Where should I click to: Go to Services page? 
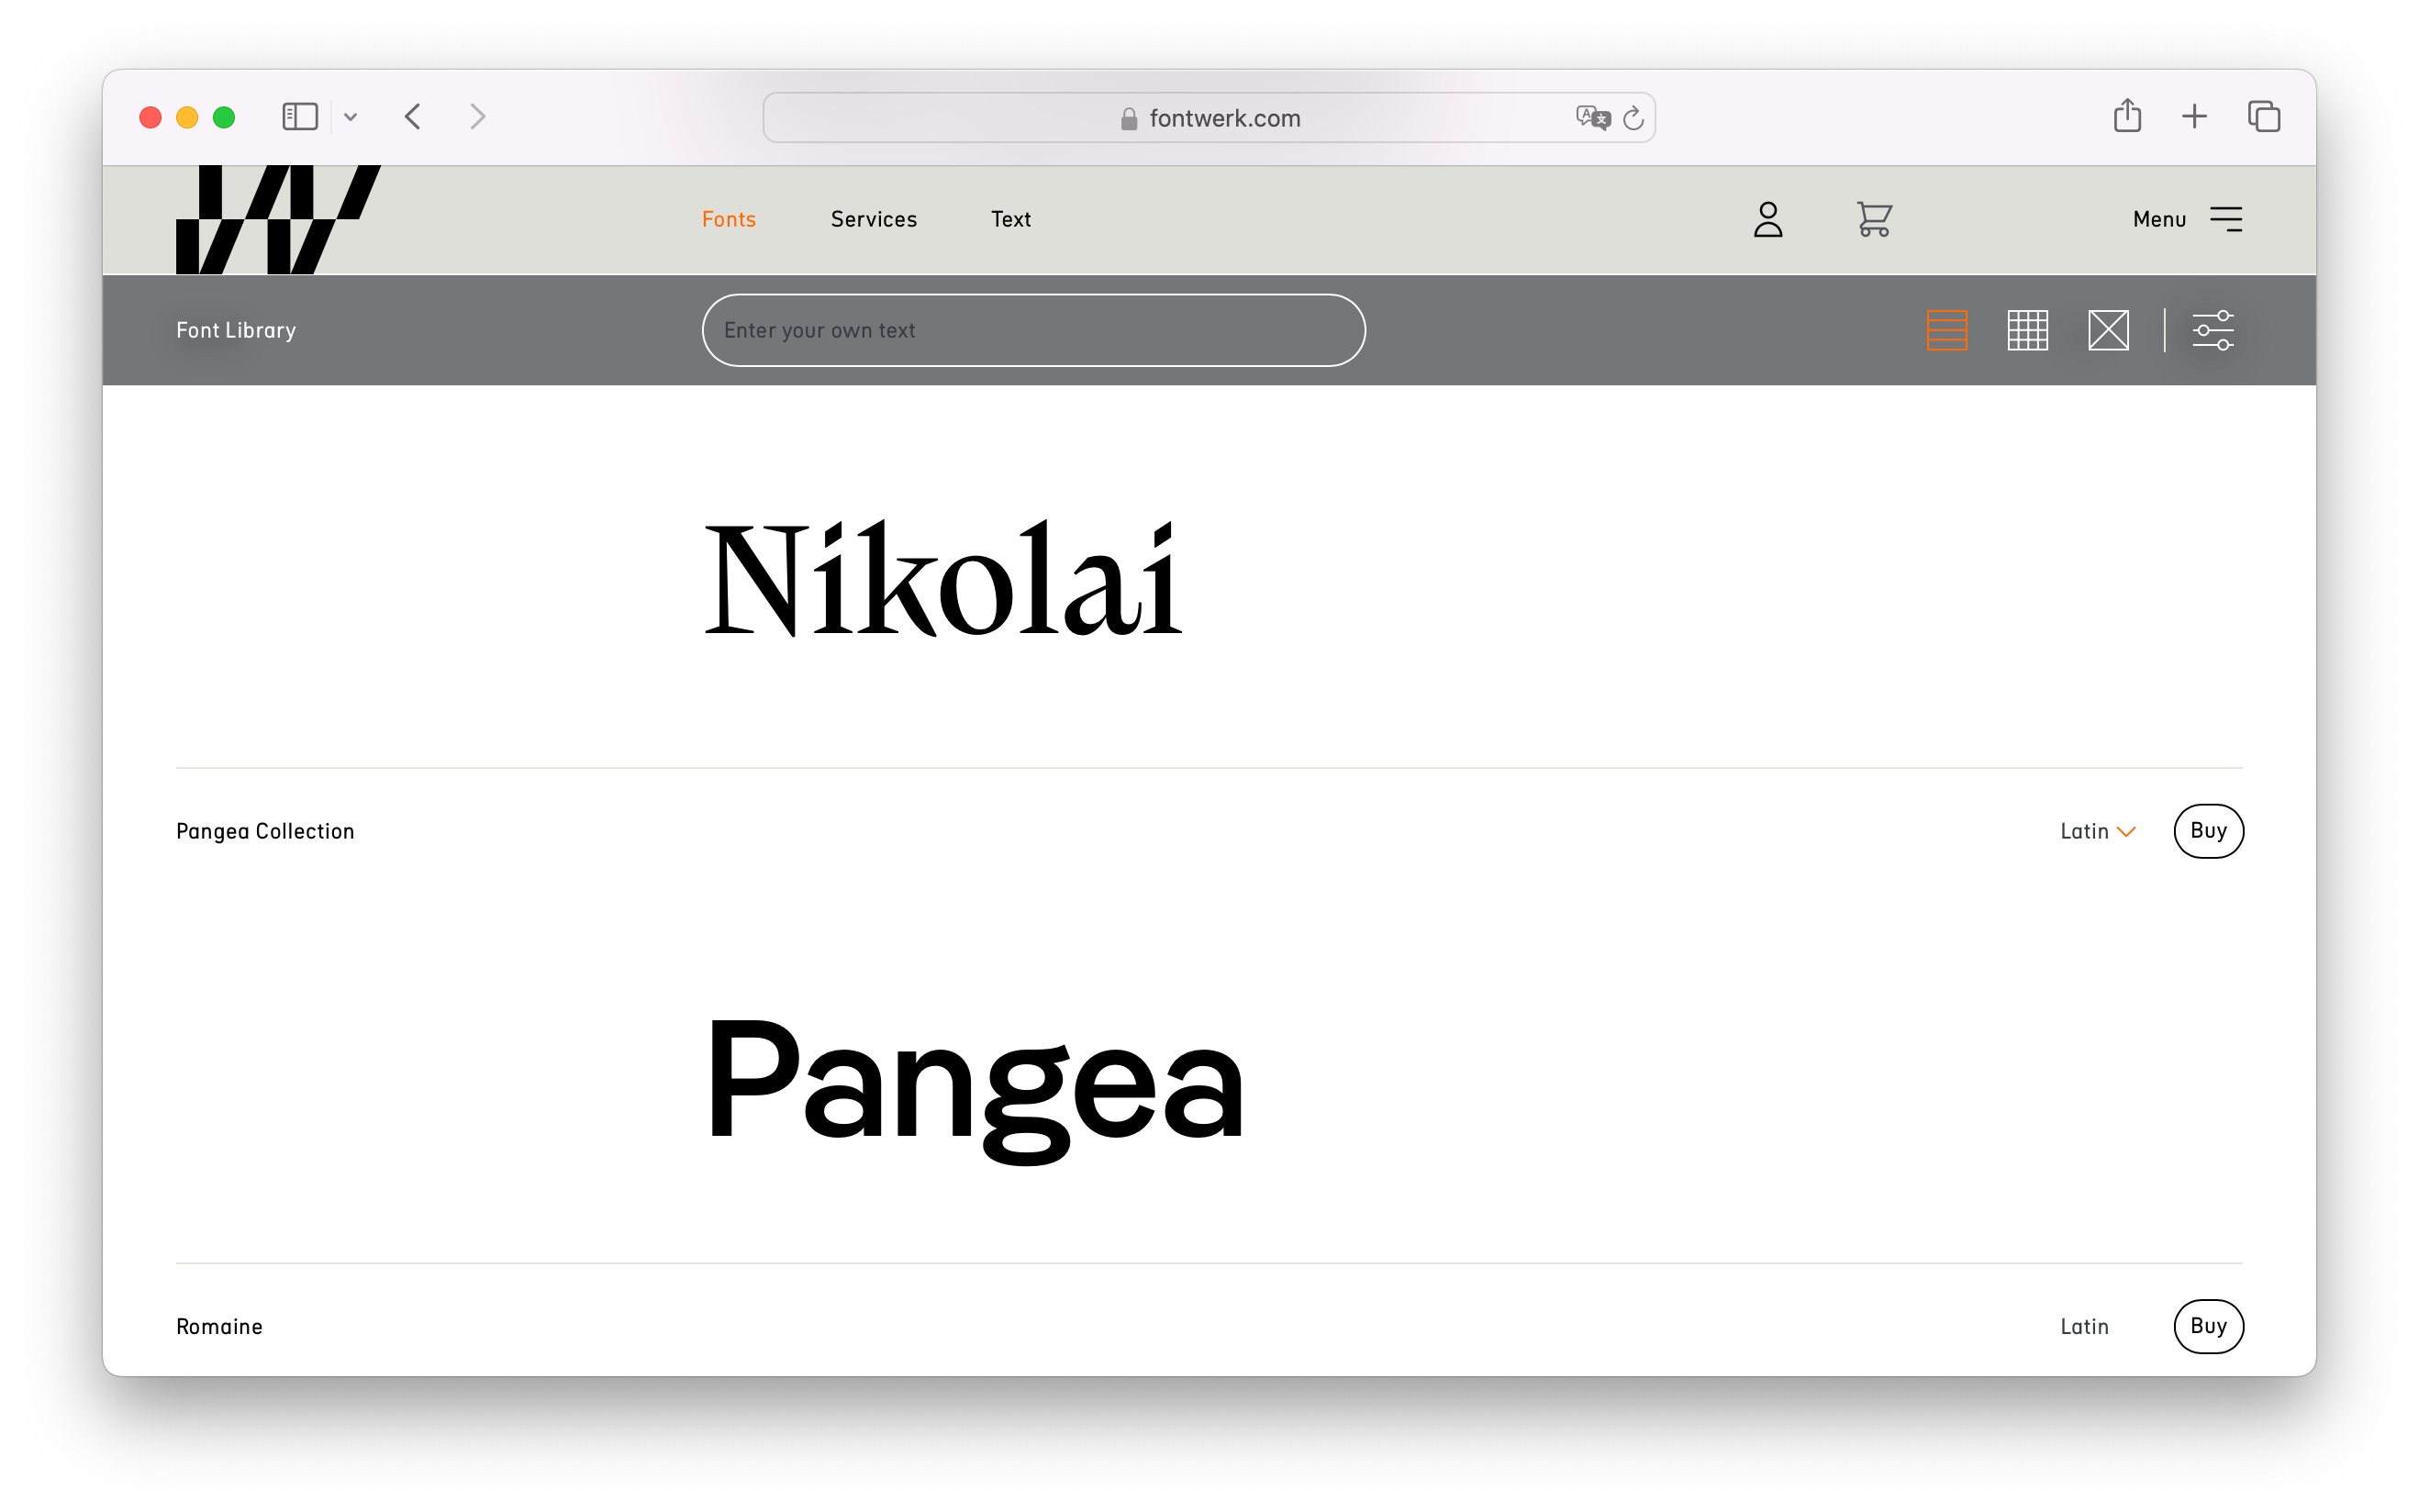click(x=873, y=219)
